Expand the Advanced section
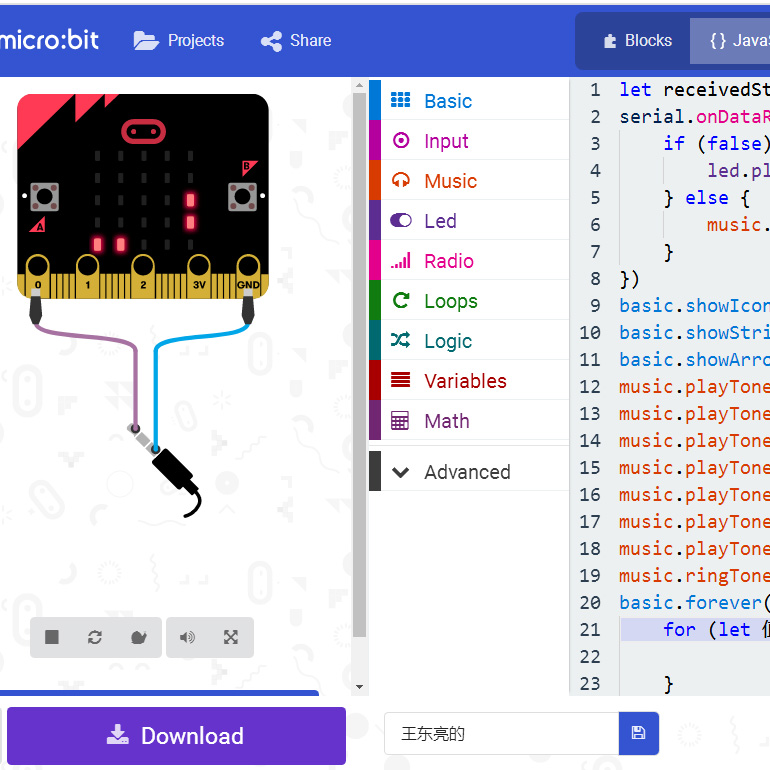This screenshot has width=770, height=770. click(x=466, y=472)
